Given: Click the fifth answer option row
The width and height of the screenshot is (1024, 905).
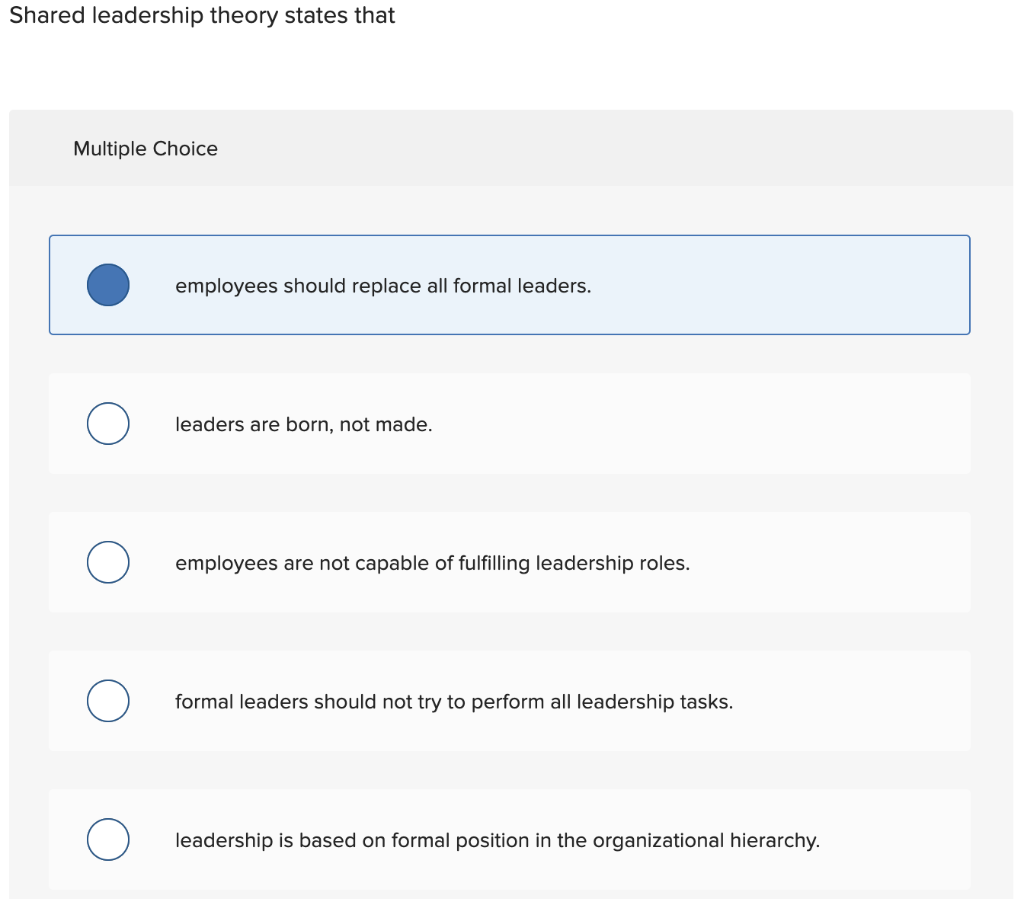Looking at the screenshot, I should (510, 840).
